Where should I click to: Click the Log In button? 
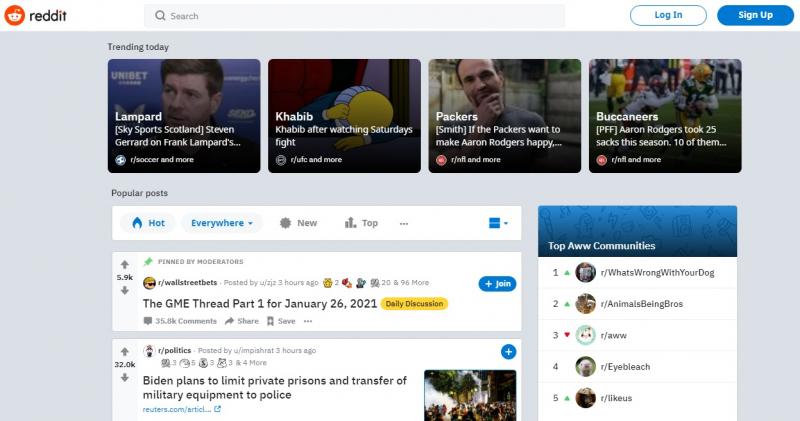click(x=668, y=15)
